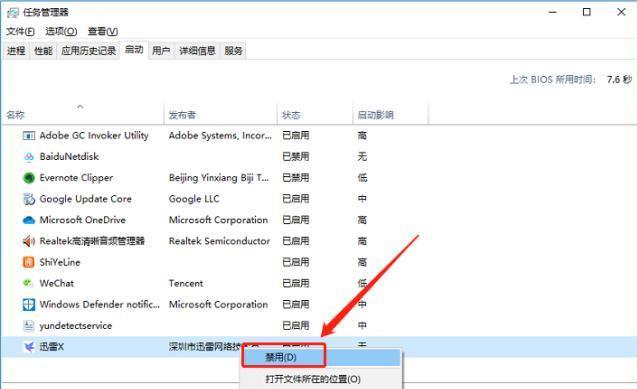This screenshot has height=389, width=637.
Task: Select the Windows Defender shield icon
Action: pos(28,305)
